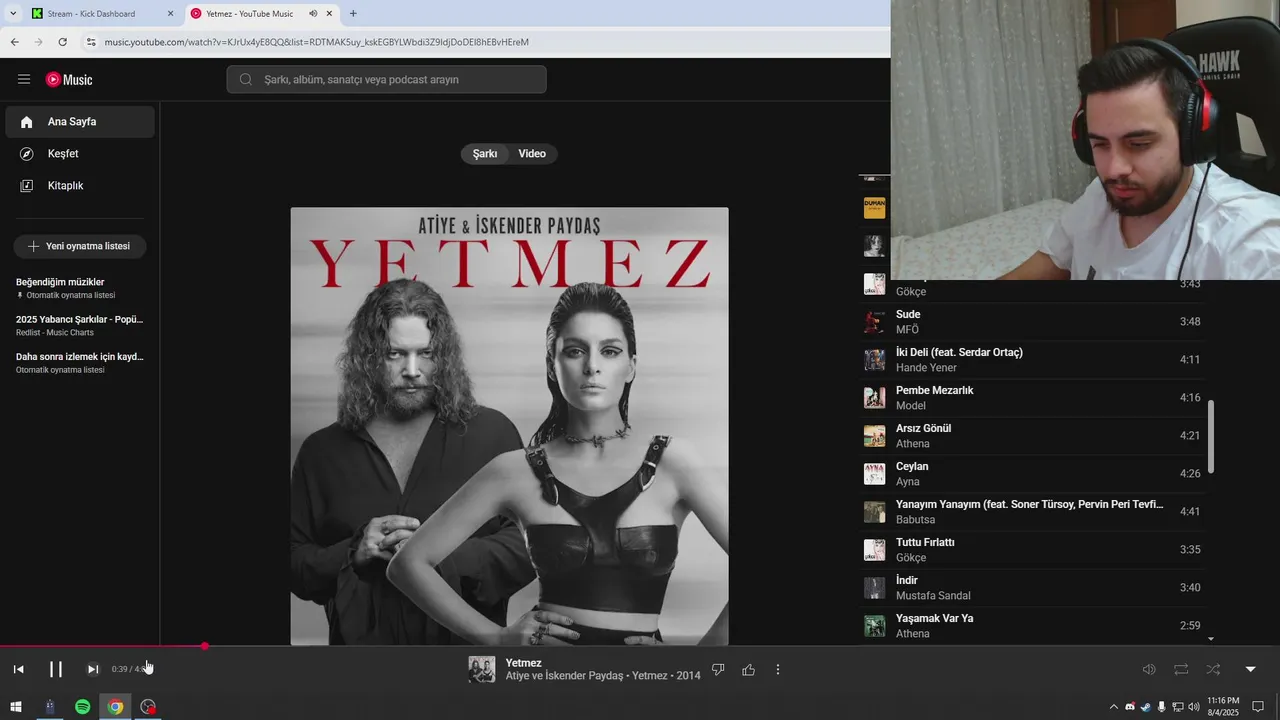Toggle repeat mode
The width and height of the screenshot is (1280, 720).
[1181, 669]
